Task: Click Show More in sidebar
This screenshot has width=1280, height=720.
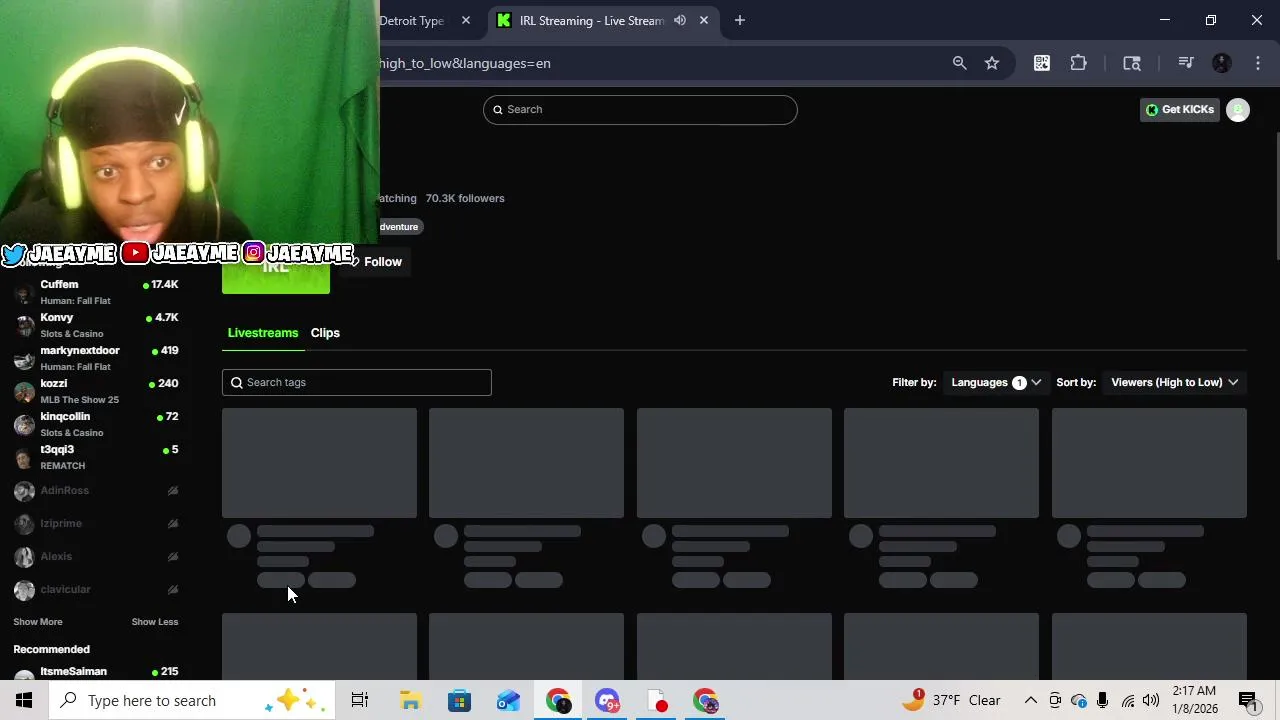Action: tap(38, 622)
